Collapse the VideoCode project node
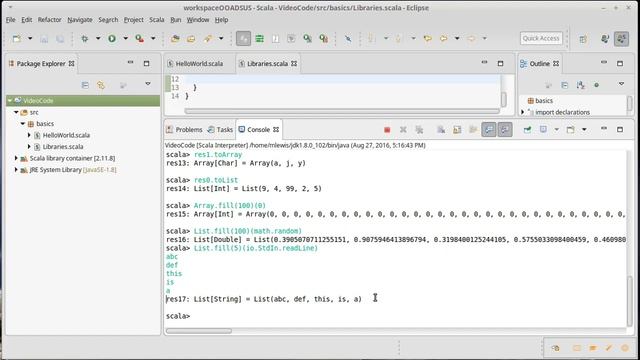Screen dimensions: 640x360 pos(10,100)
